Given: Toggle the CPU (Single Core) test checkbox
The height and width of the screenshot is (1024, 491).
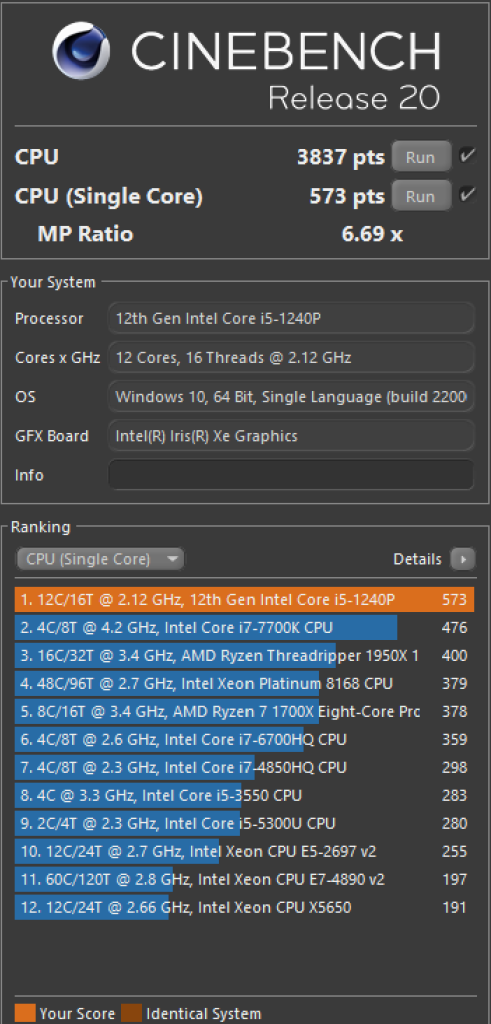Looking at the screenshot, I should click(x=466, y=195).
